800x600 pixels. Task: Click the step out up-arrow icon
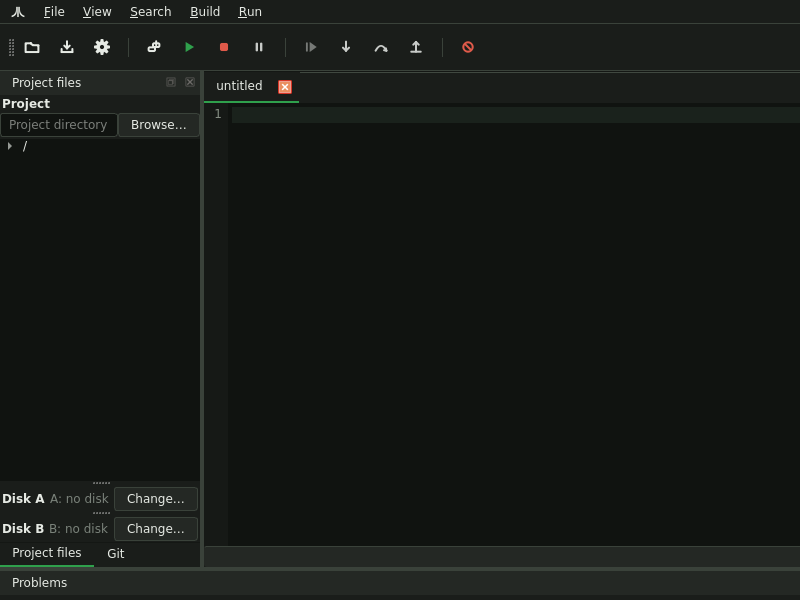[x=416, y=47]
